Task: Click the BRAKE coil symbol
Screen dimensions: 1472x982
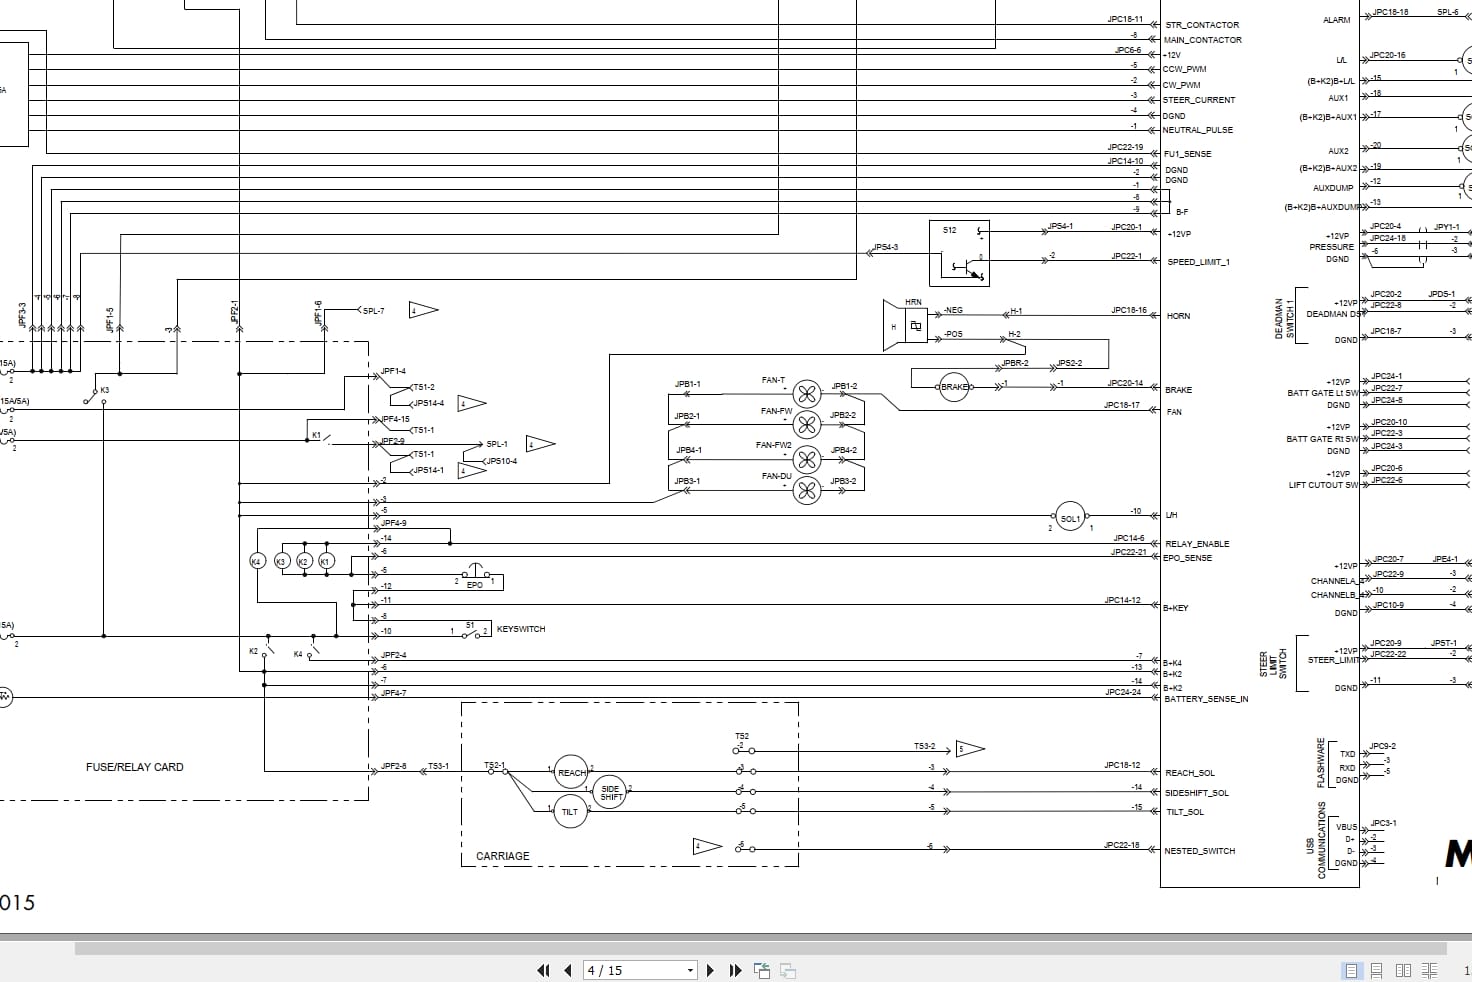Action: [x=954, y=387]
